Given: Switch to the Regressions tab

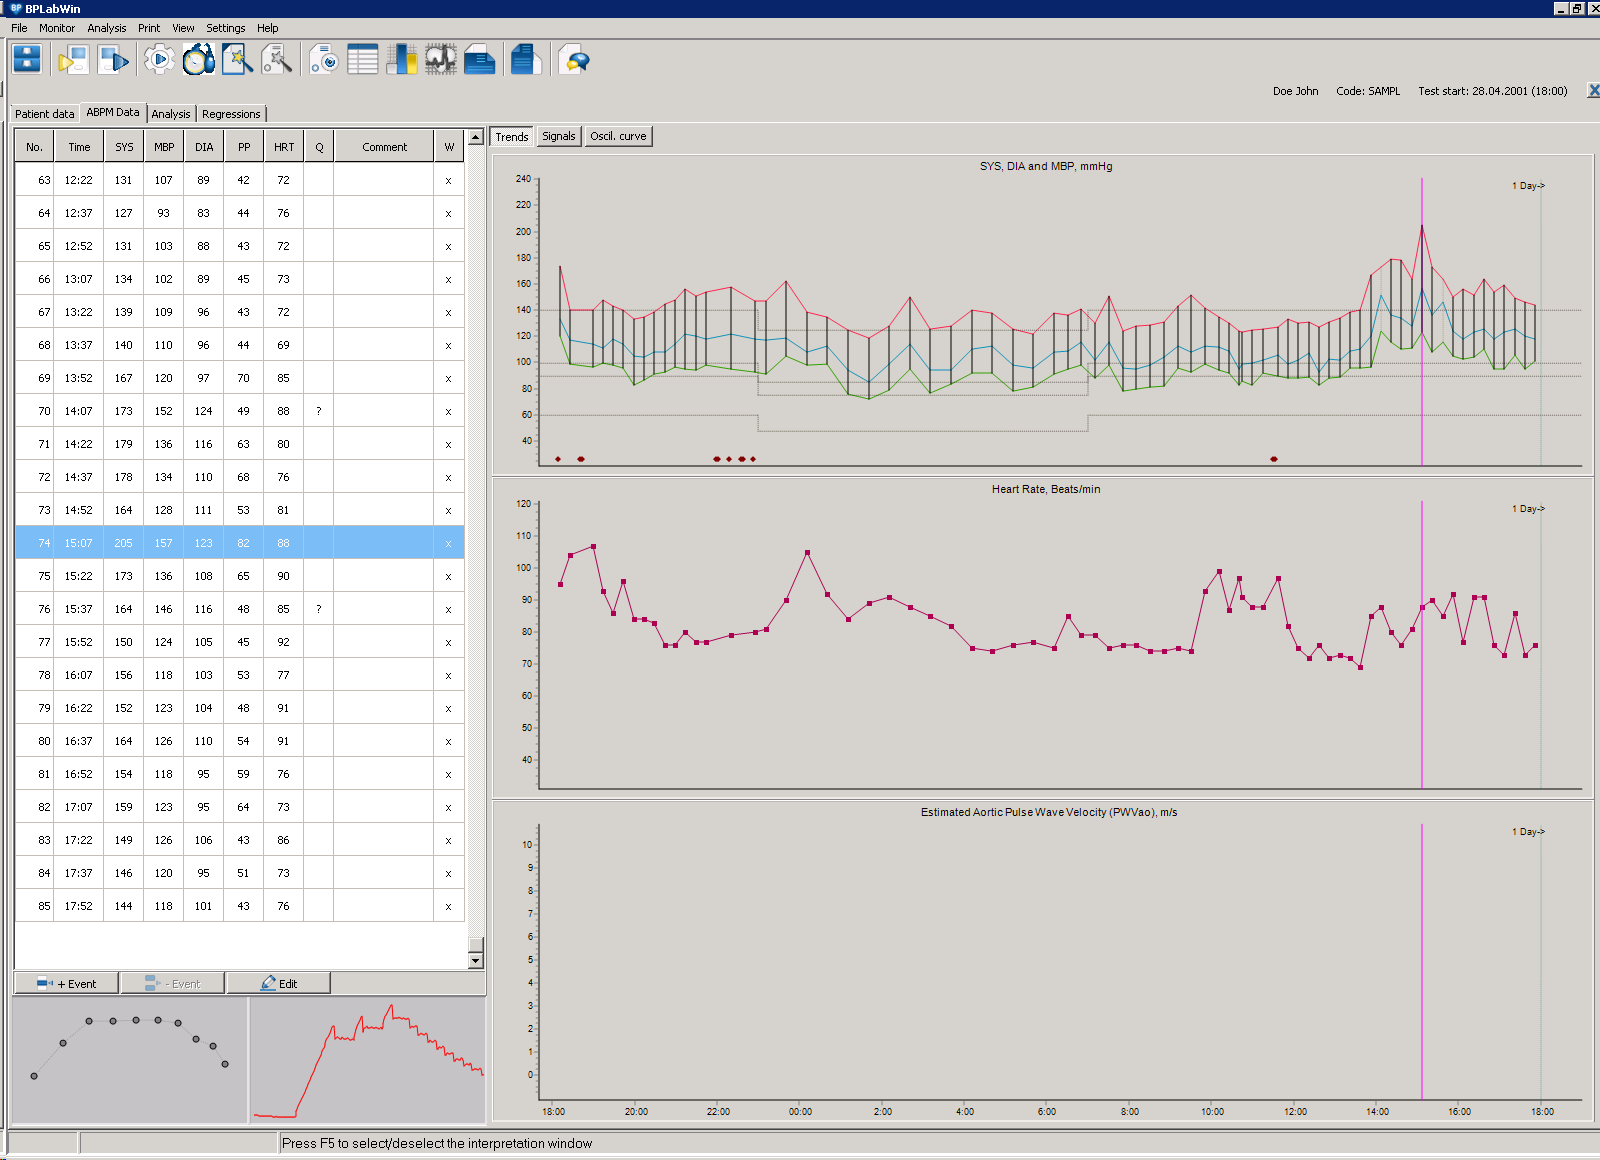Looking at the screenshot, I should pos(231,114).
